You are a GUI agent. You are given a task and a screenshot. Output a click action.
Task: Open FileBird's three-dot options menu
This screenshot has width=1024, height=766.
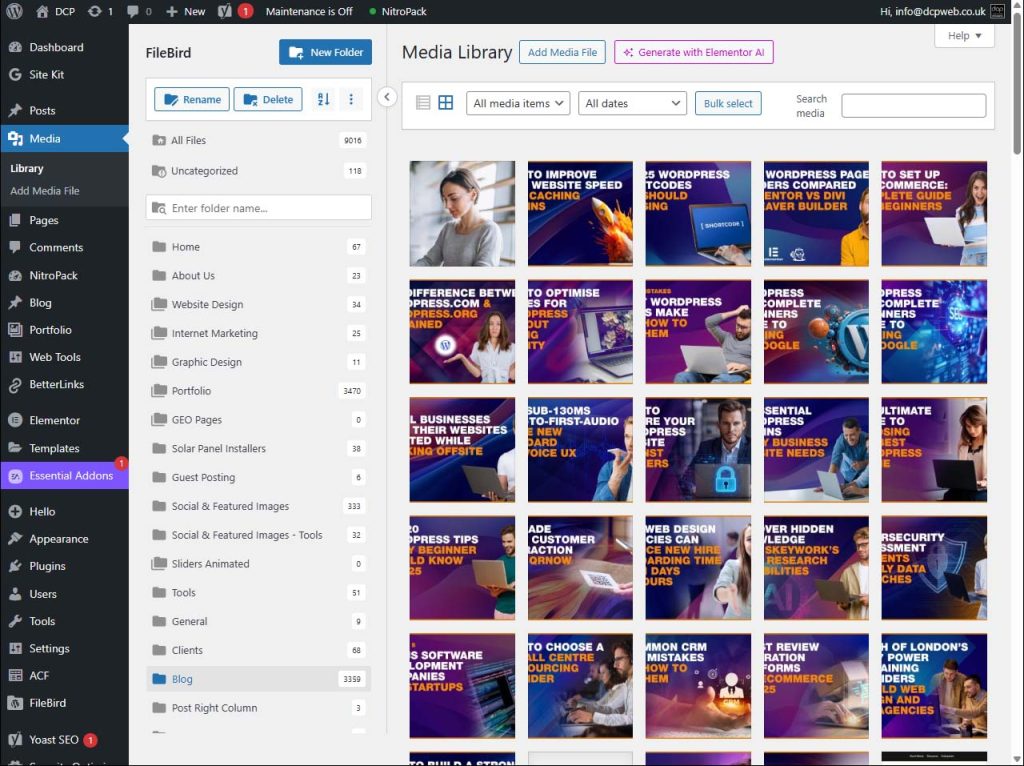351,100
